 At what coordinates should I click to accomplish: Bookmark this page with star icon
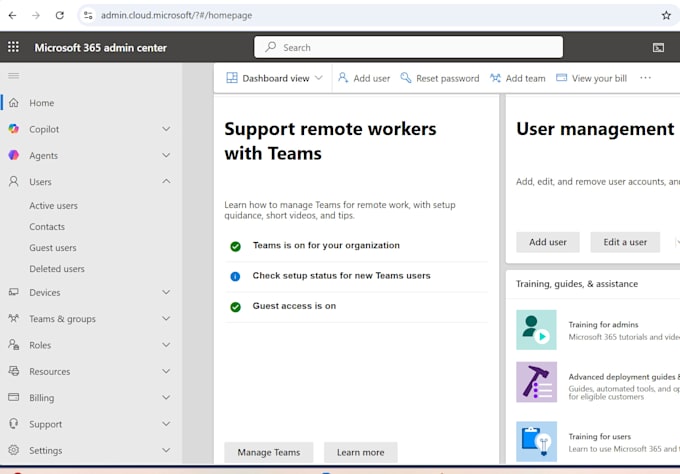click(666, 15)
